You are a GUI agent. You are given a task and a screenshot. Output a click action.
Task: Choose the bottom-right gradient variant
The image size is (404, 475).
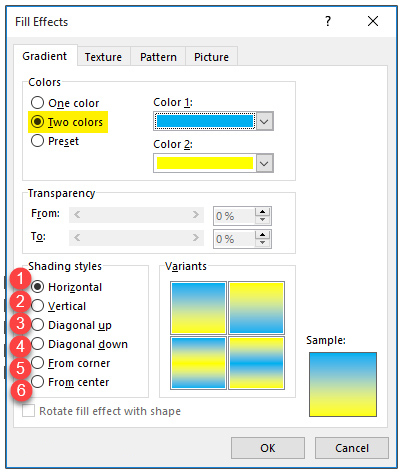click(256, 363)
